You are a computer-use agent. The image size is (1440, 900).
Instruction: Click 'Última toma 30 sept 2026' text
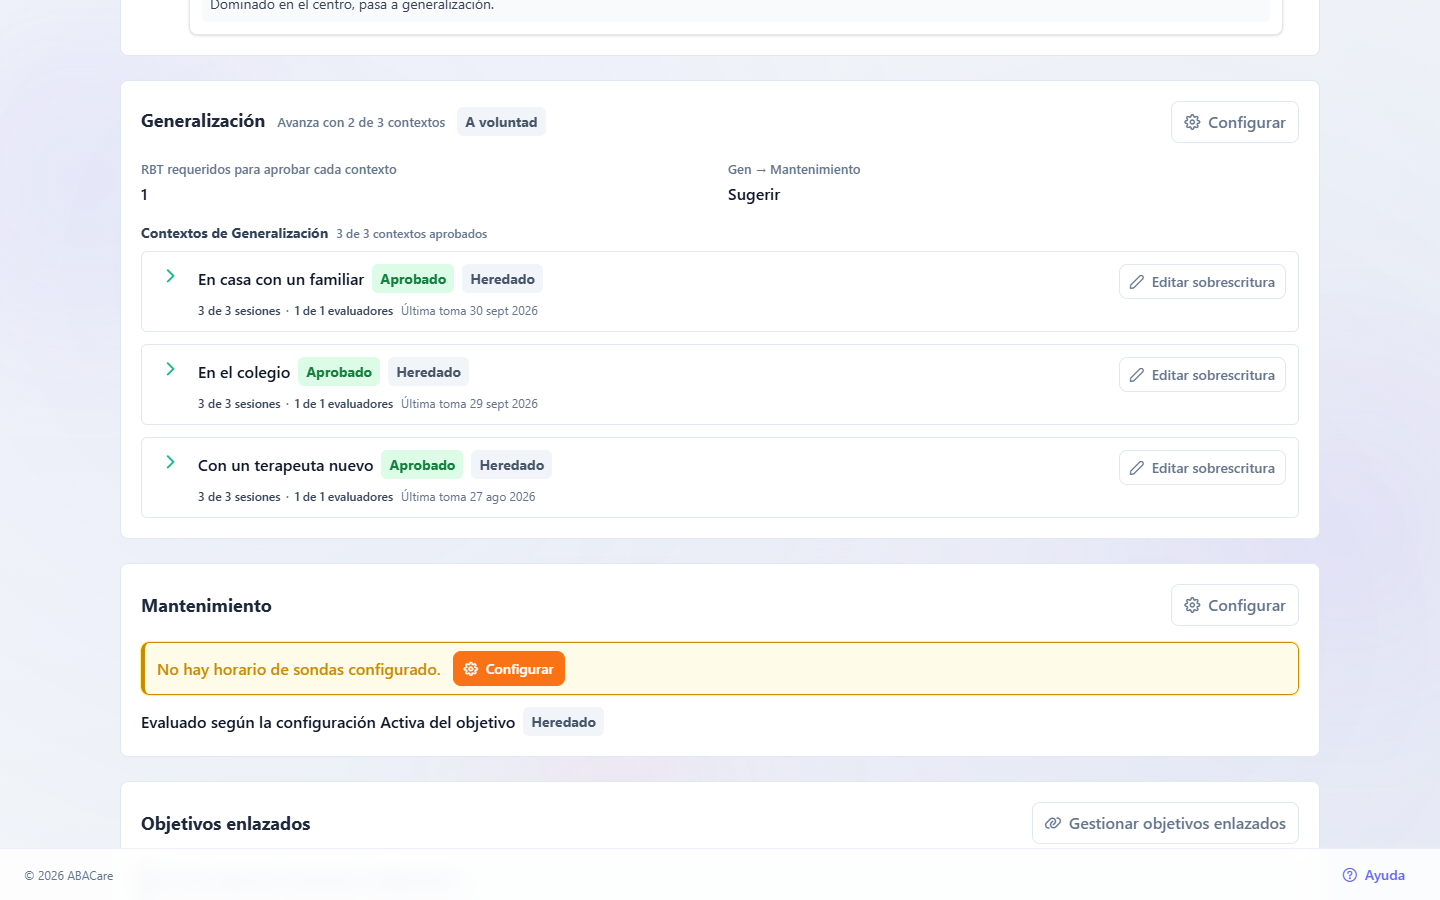click(469, 311)
